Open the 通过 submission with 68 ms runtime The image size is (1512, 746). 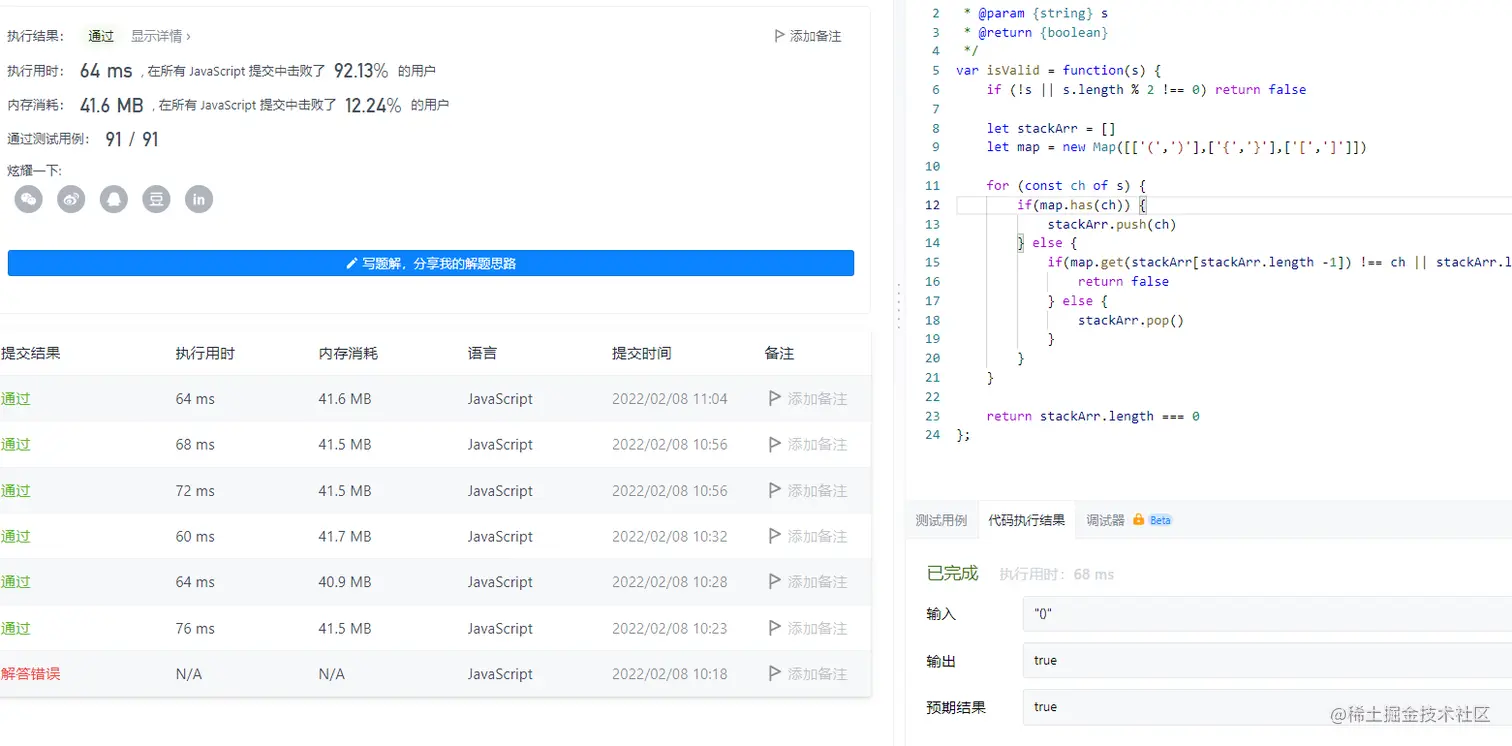click(x=16, y=445)
